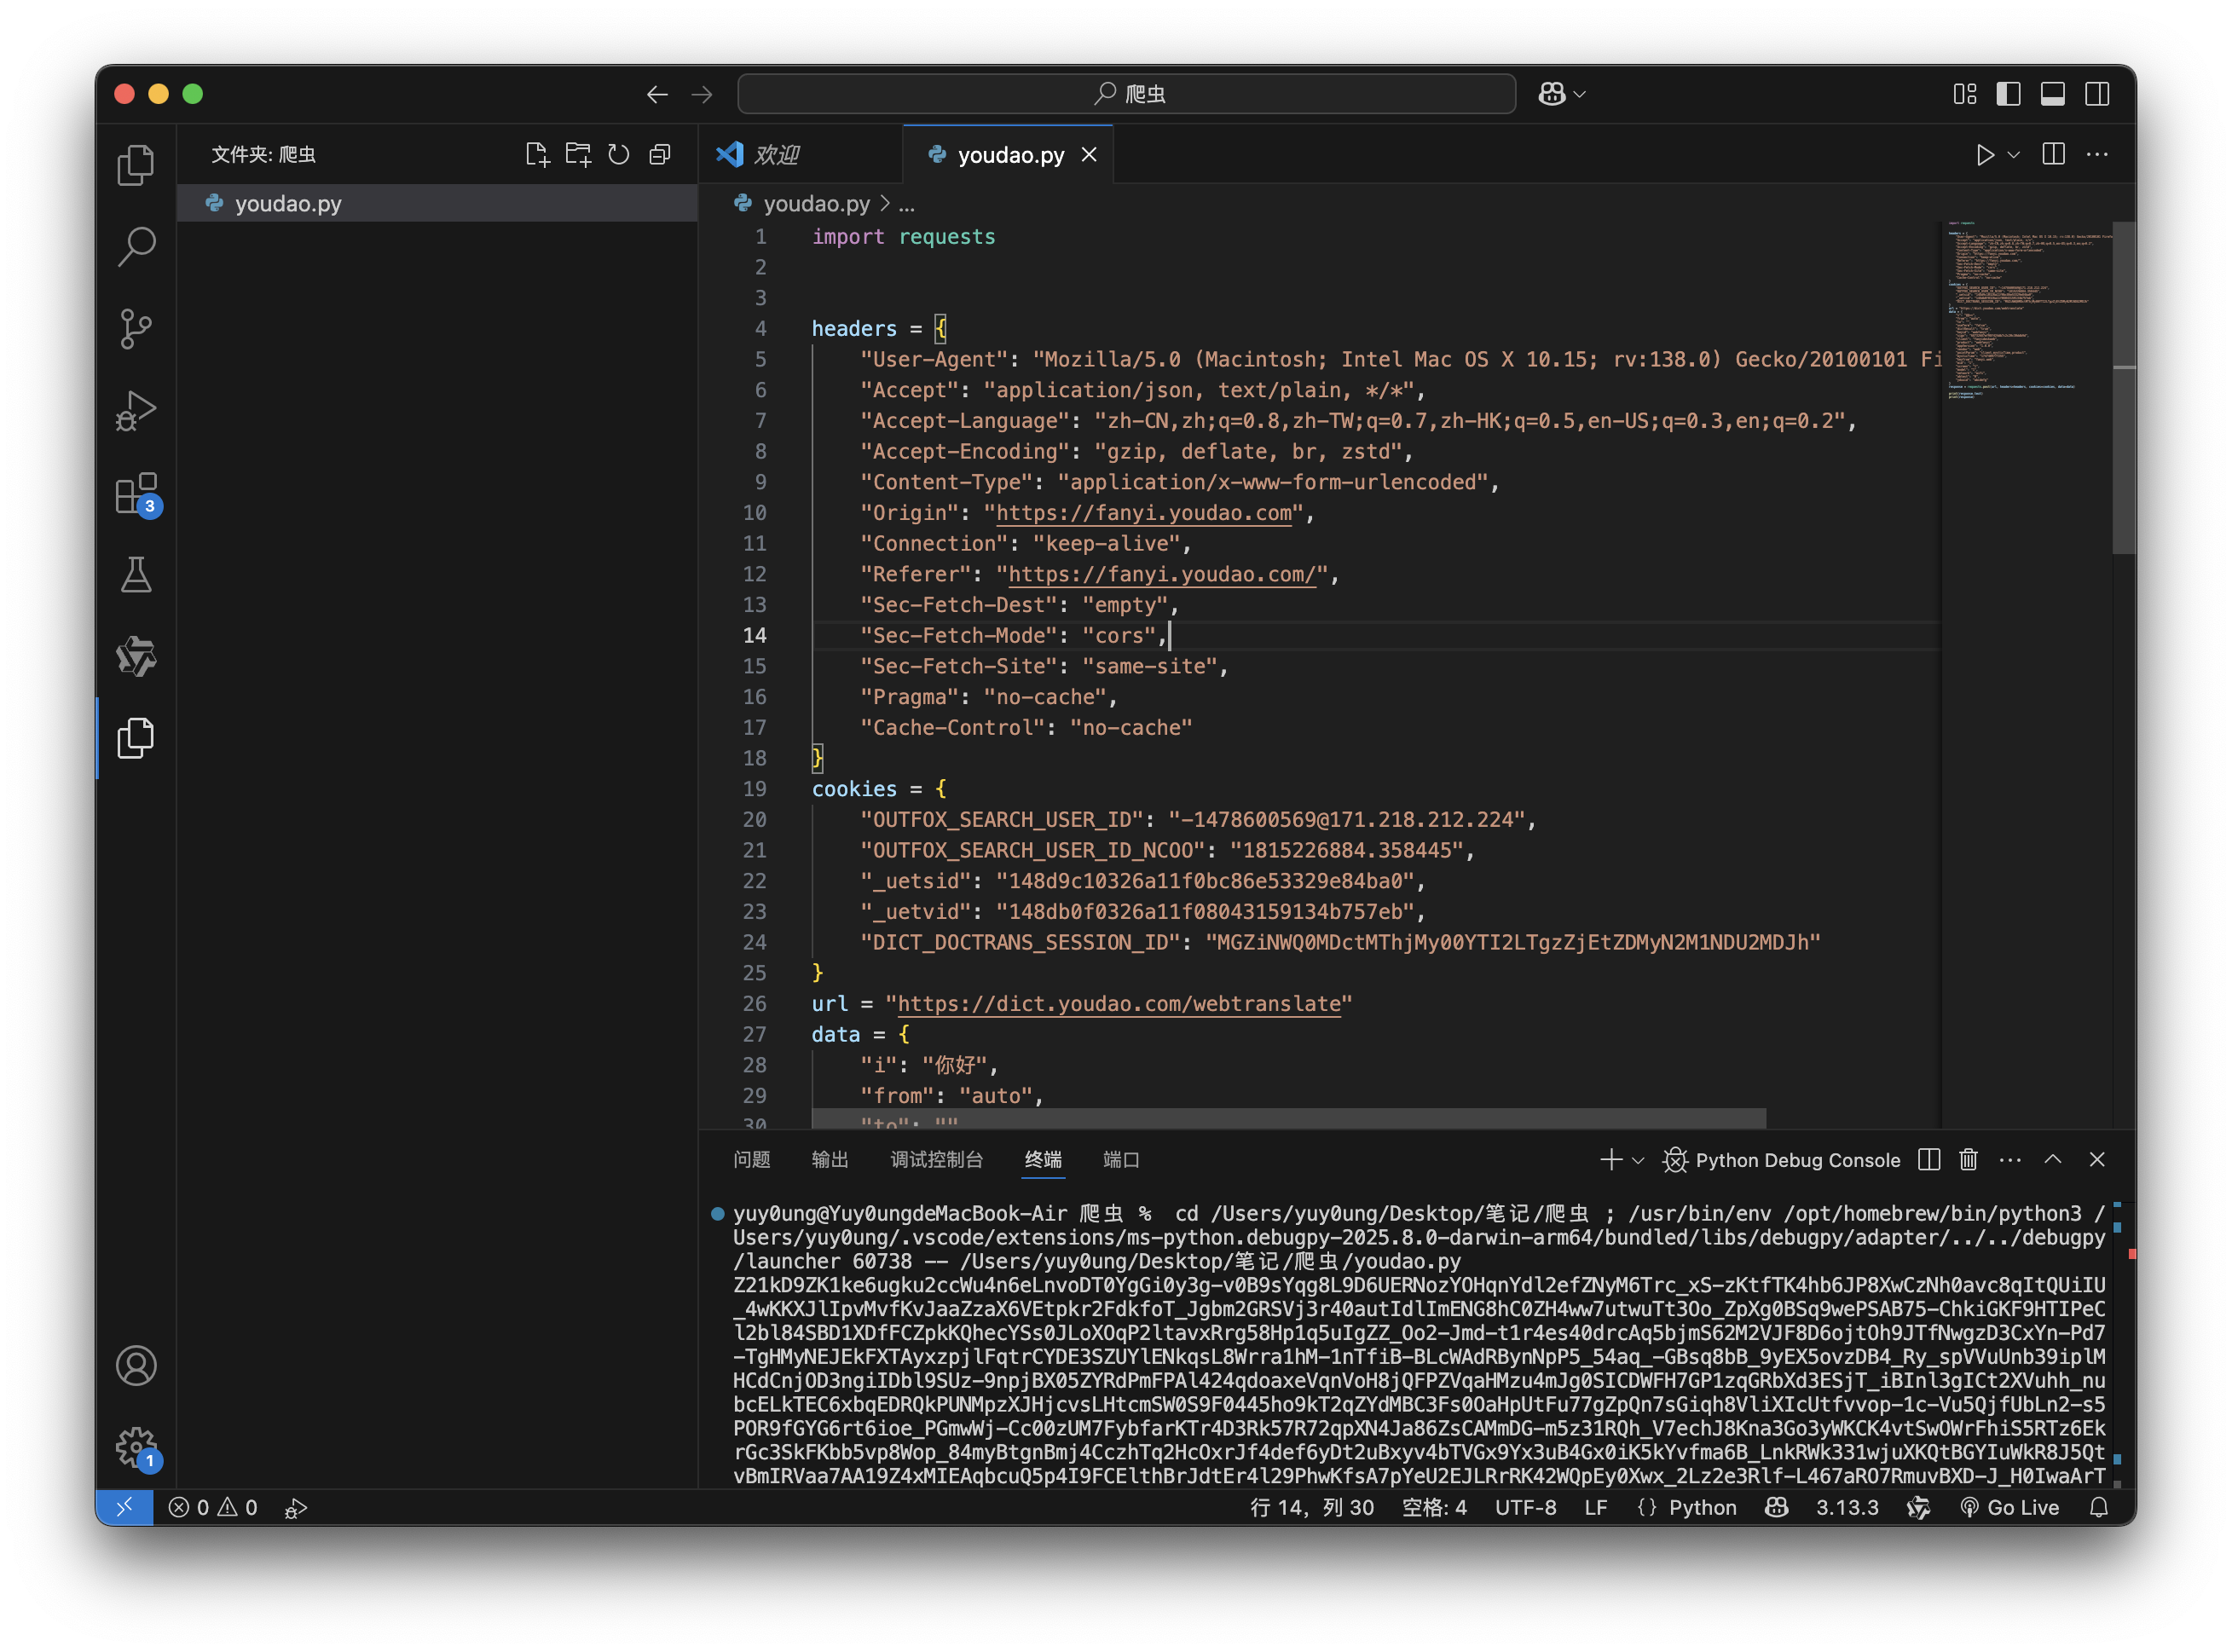Screen dimensions: 2232x1652
Task: Open the new terminal launch profile dropdown
Action: (1638, 1160)
